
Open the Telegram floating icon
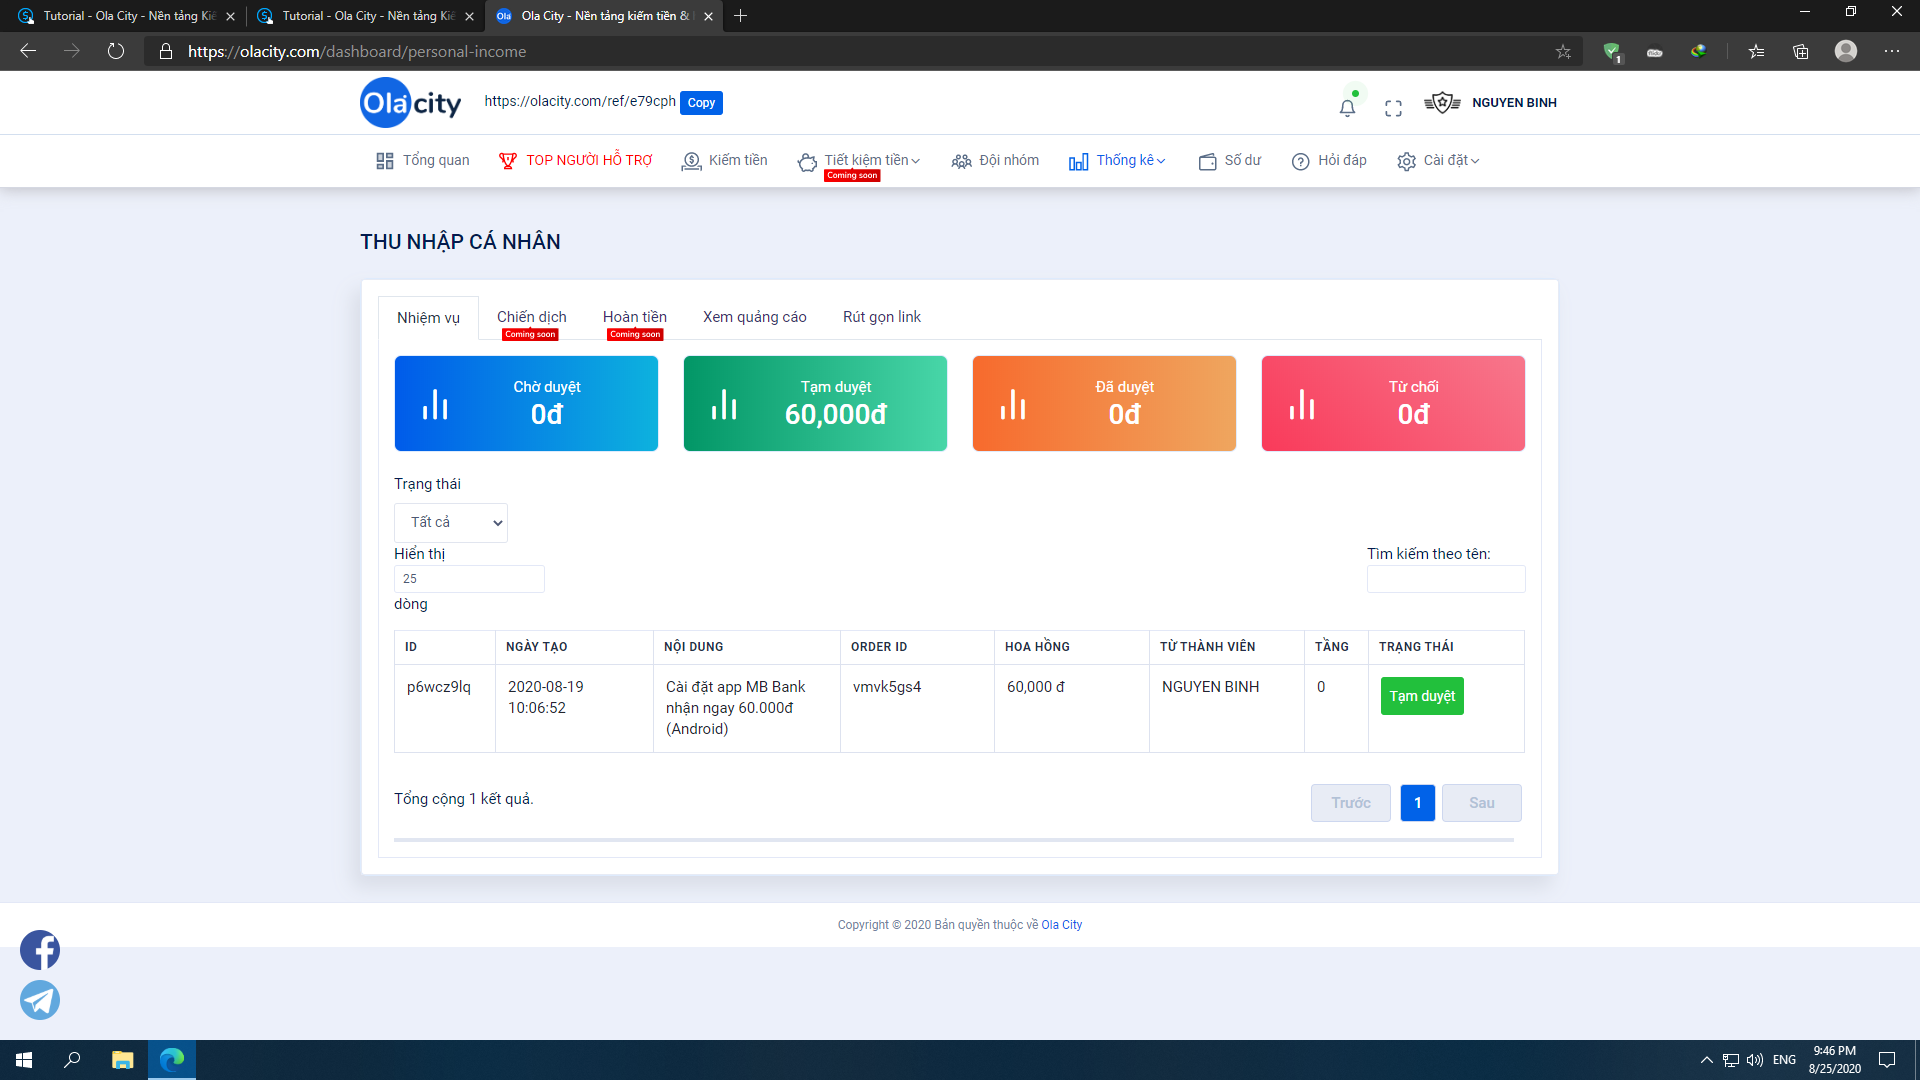pyautogui.click(x=40, y=1000)
